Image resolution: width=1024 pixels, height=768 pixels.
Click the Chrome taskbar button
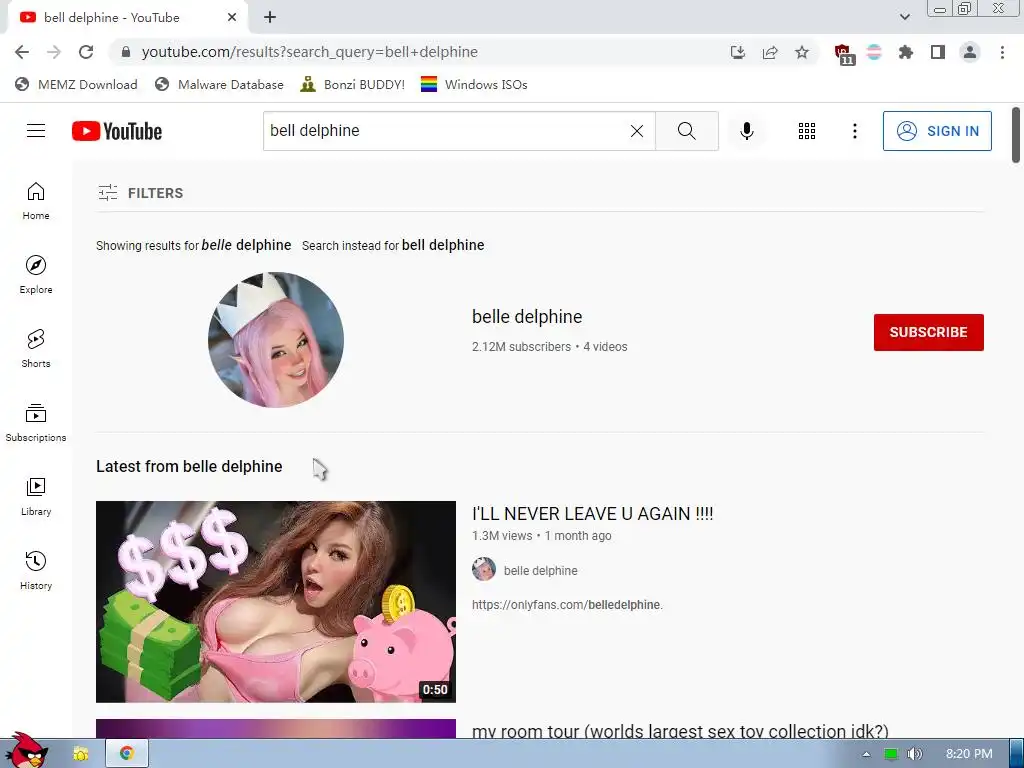(x=127, y=754)
